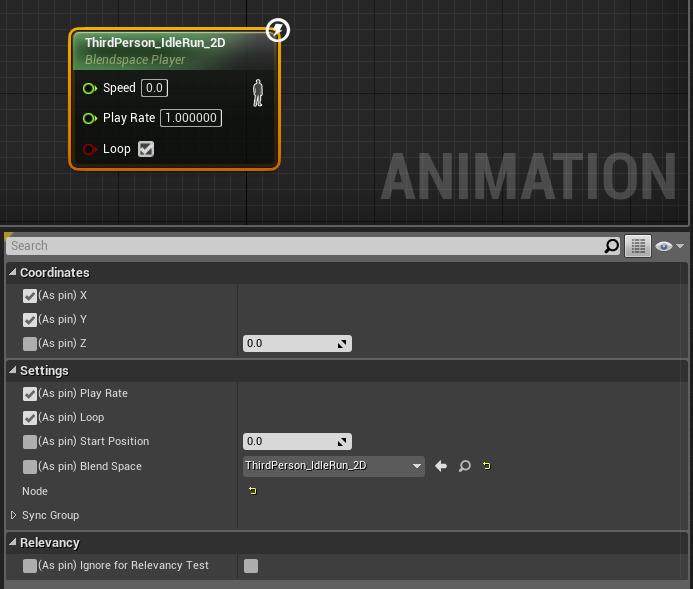Enable (As pin) Start Position checkbox
The width and height of the screenshot is (693, 589).
click(30, 441)
